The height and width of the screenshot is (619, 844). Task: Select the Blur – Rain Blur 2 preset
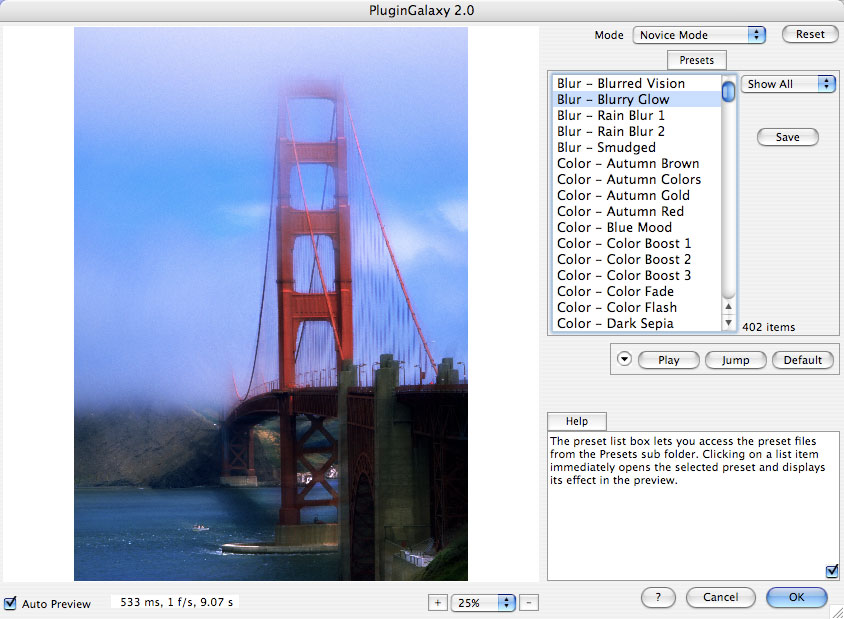pos(636,131)
